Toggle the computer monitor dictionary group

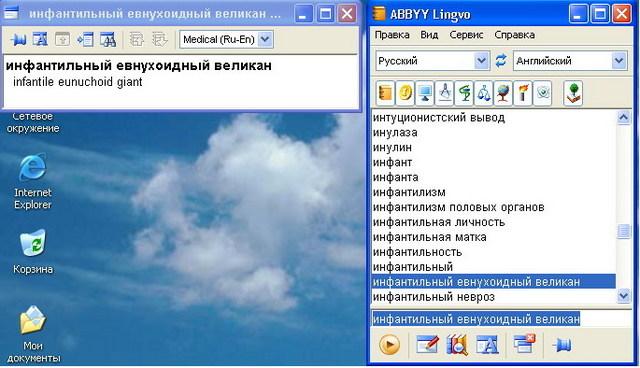pos(424,93)
